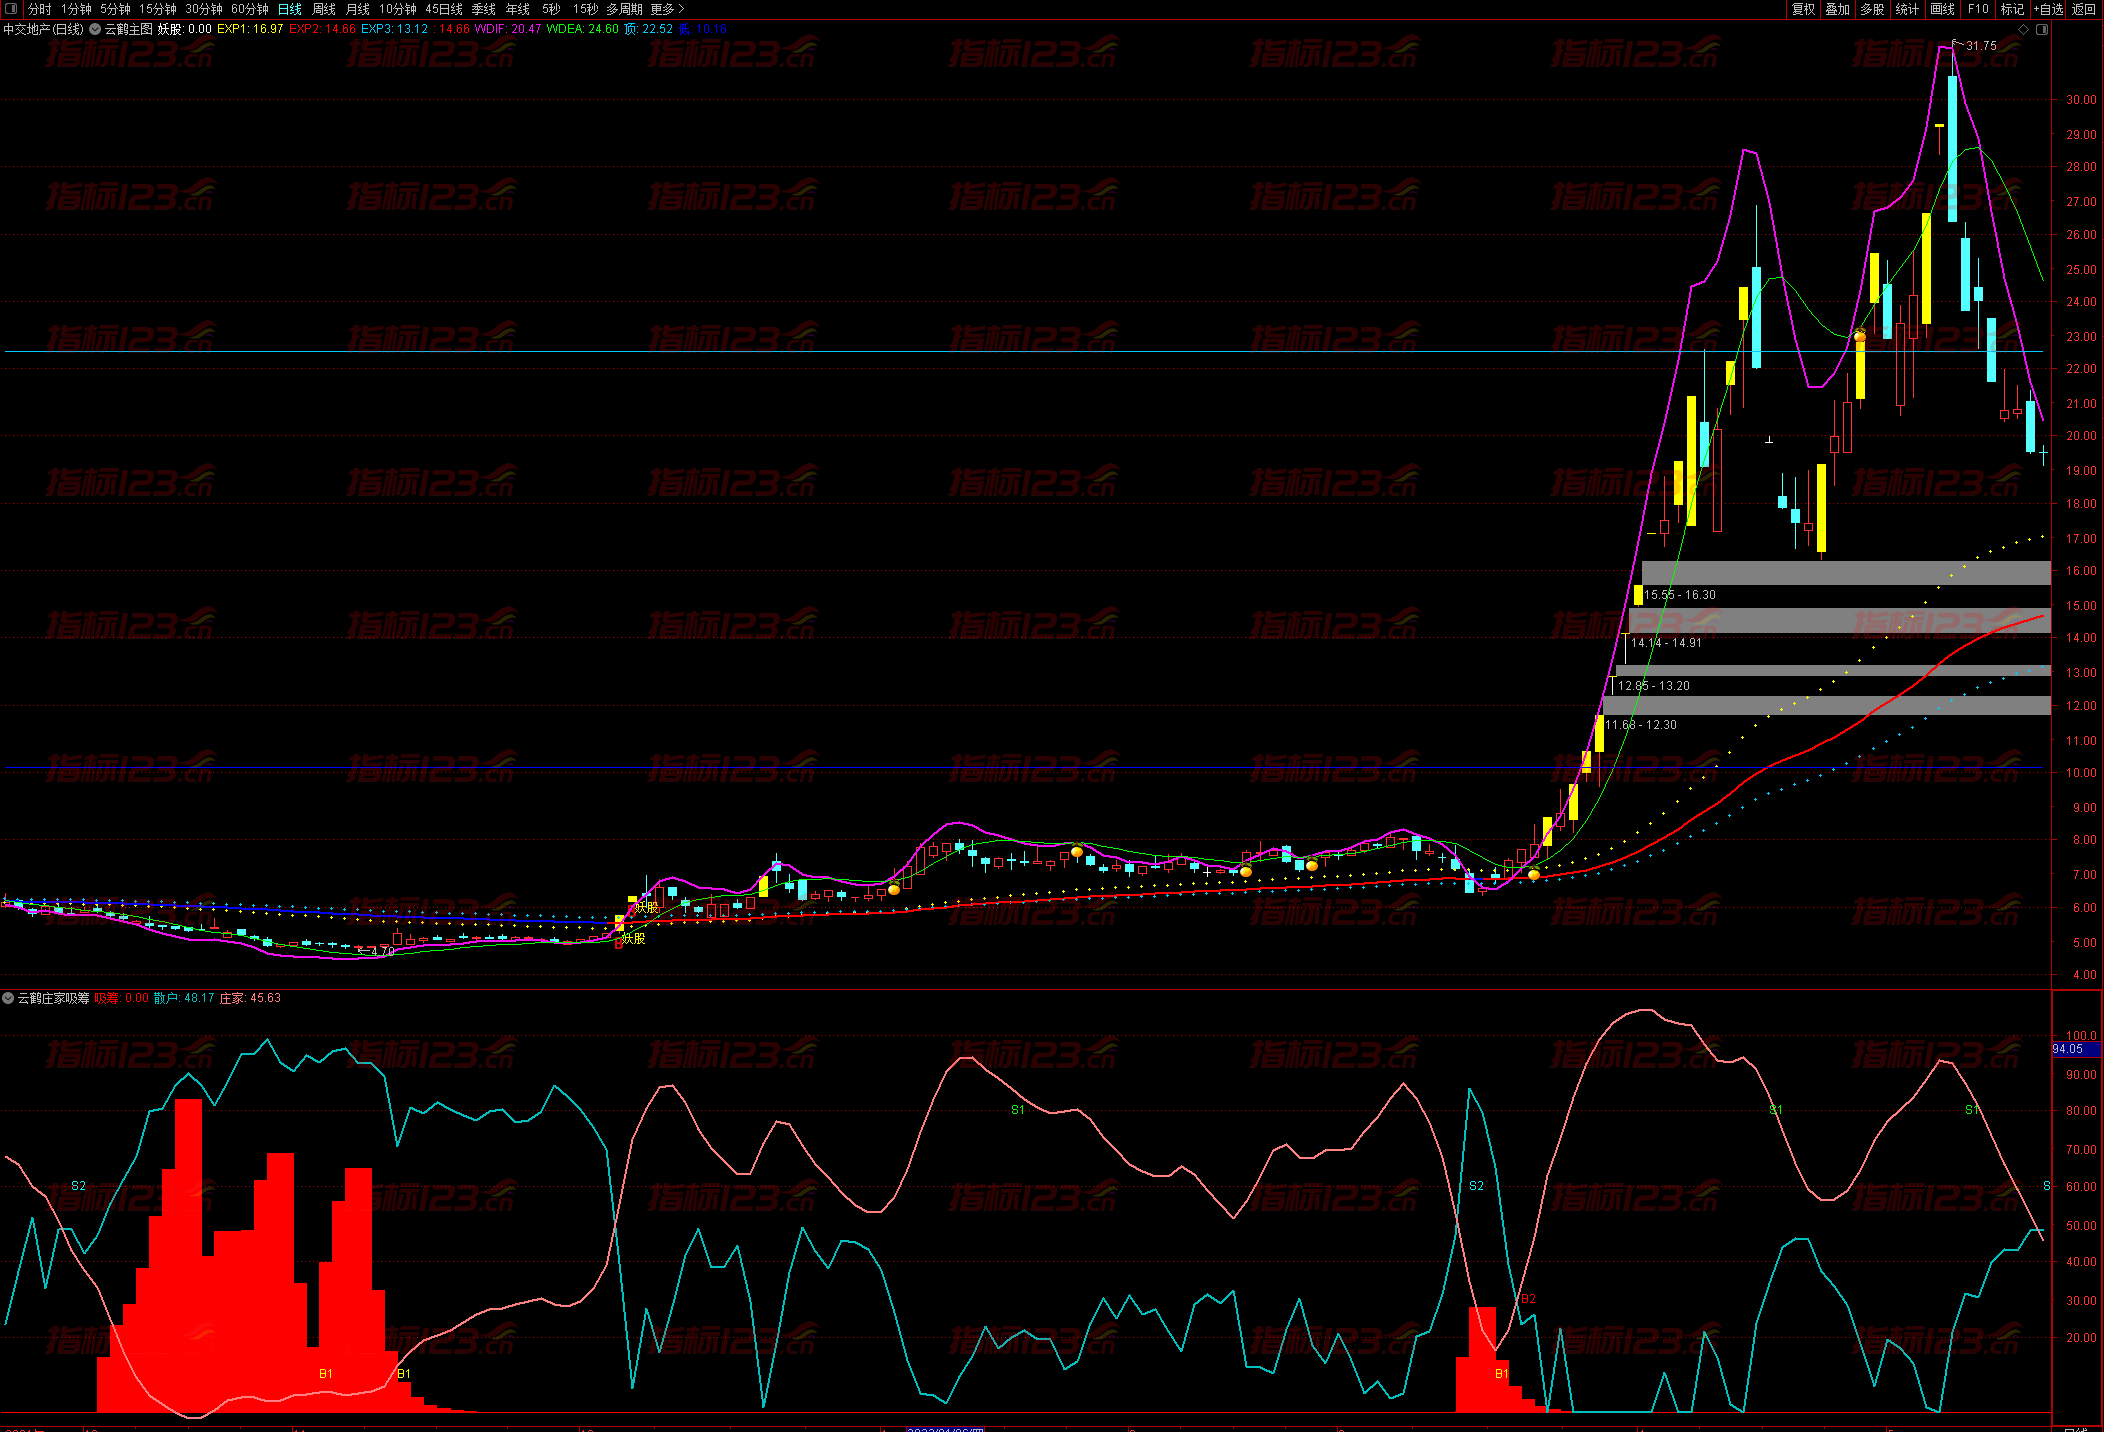Screen dimensions: 2104x1432
Task: Click the 标记 mark button
Action: pyautogui.click(x=2012, y=9)
